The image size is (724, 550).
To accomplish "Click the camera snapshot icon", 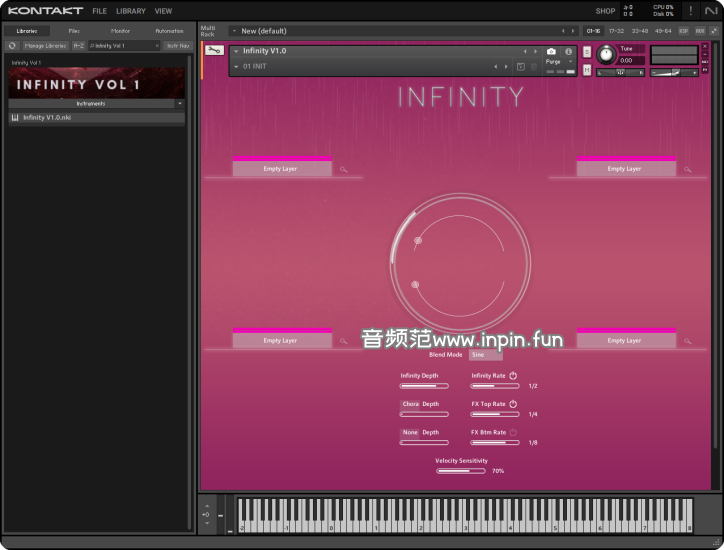I will coord(551,51).
